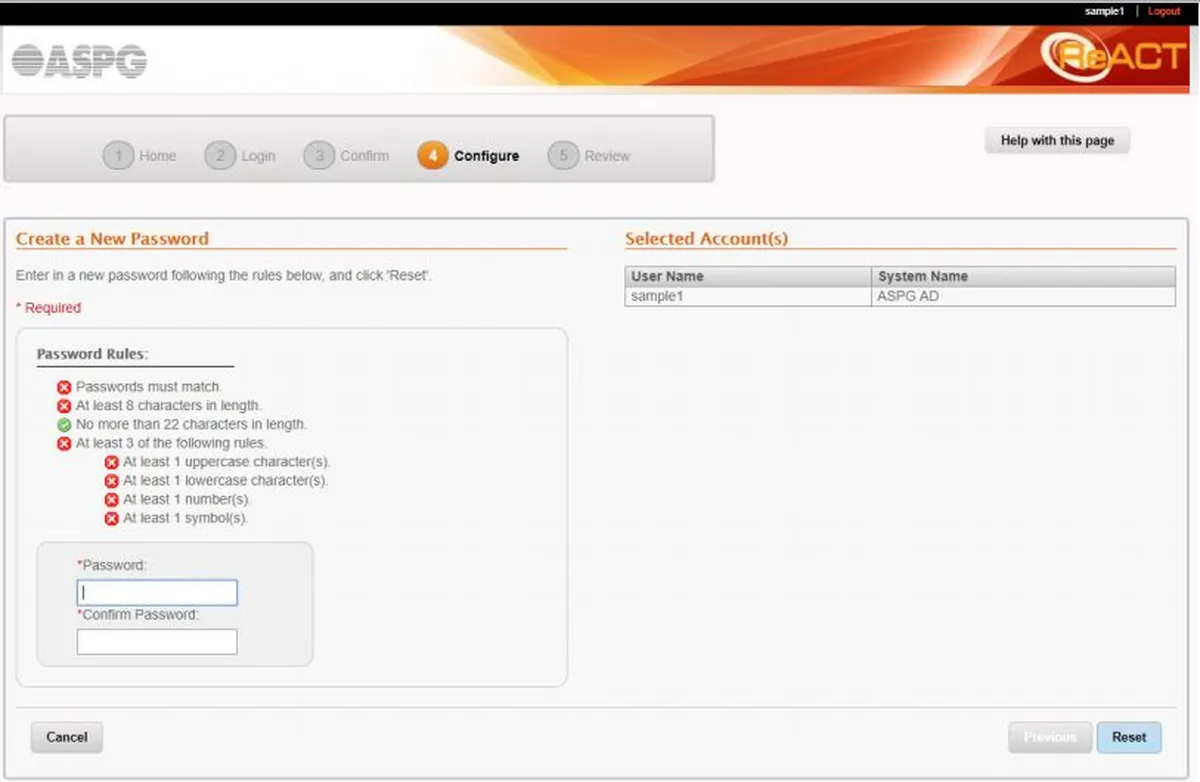Click the red X by 'At least 1 number(s)'
This screenshot has width=1200, height=782.
[x=112, y=500]
